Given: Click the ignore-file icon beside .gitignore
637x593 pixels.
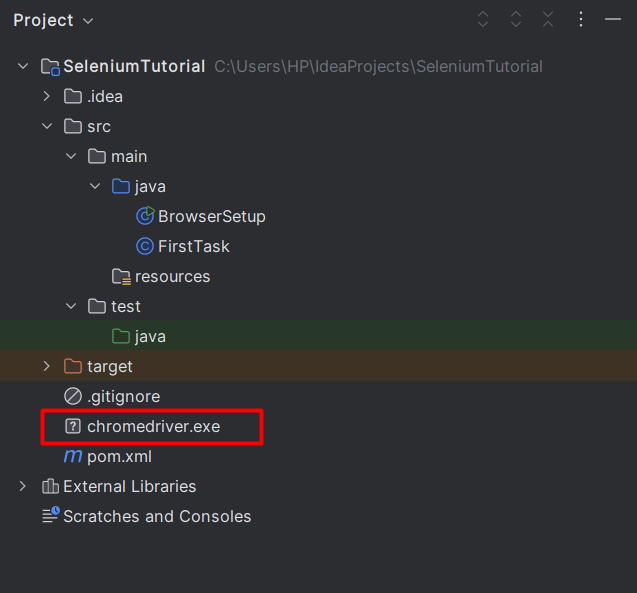Looking at the screenshot, I should (73, 396).
